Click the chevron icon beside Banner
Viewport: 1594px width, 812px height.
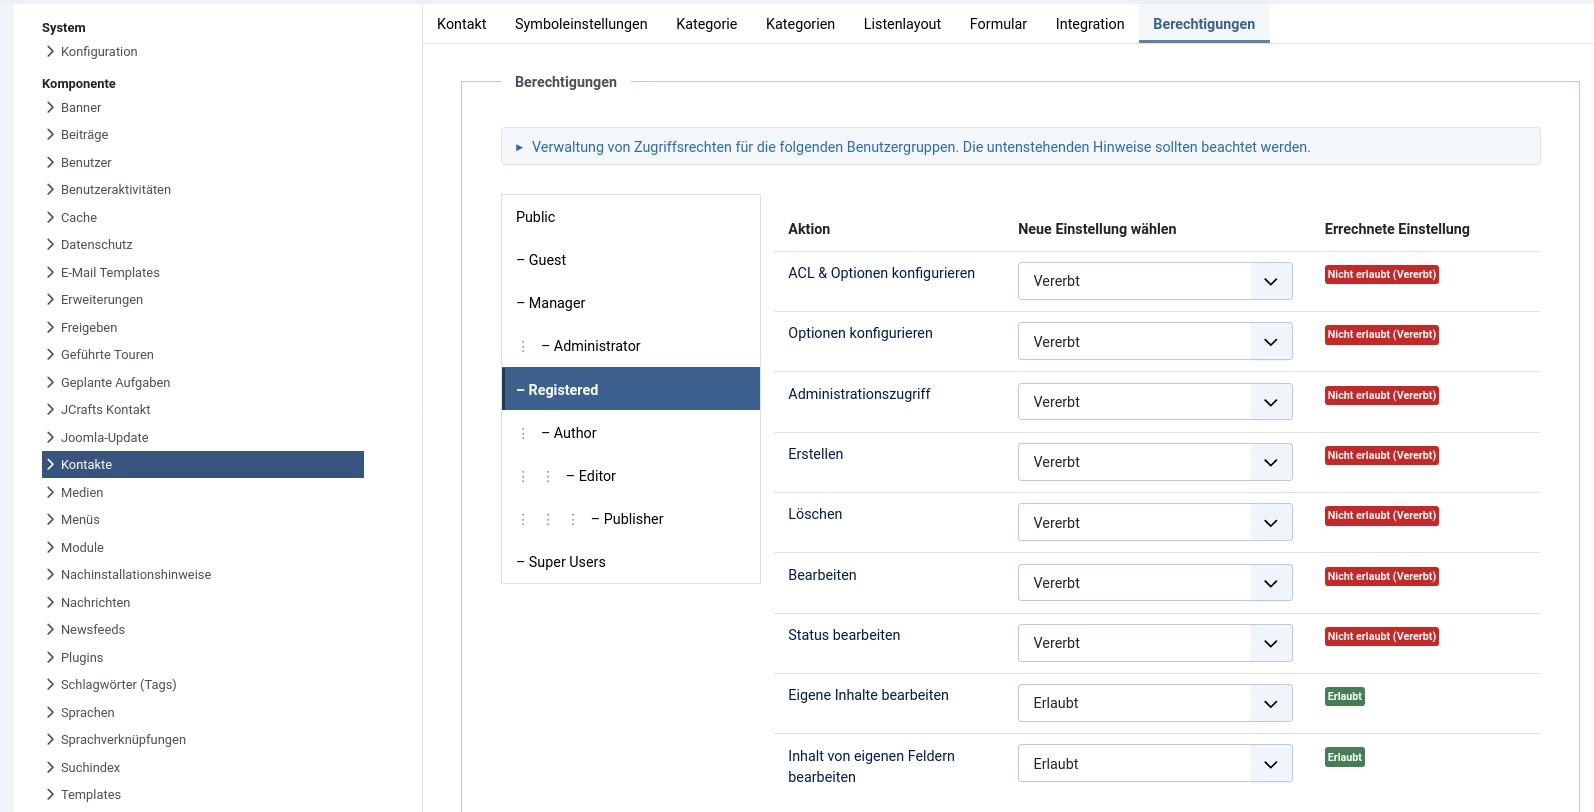coord(50,107)
